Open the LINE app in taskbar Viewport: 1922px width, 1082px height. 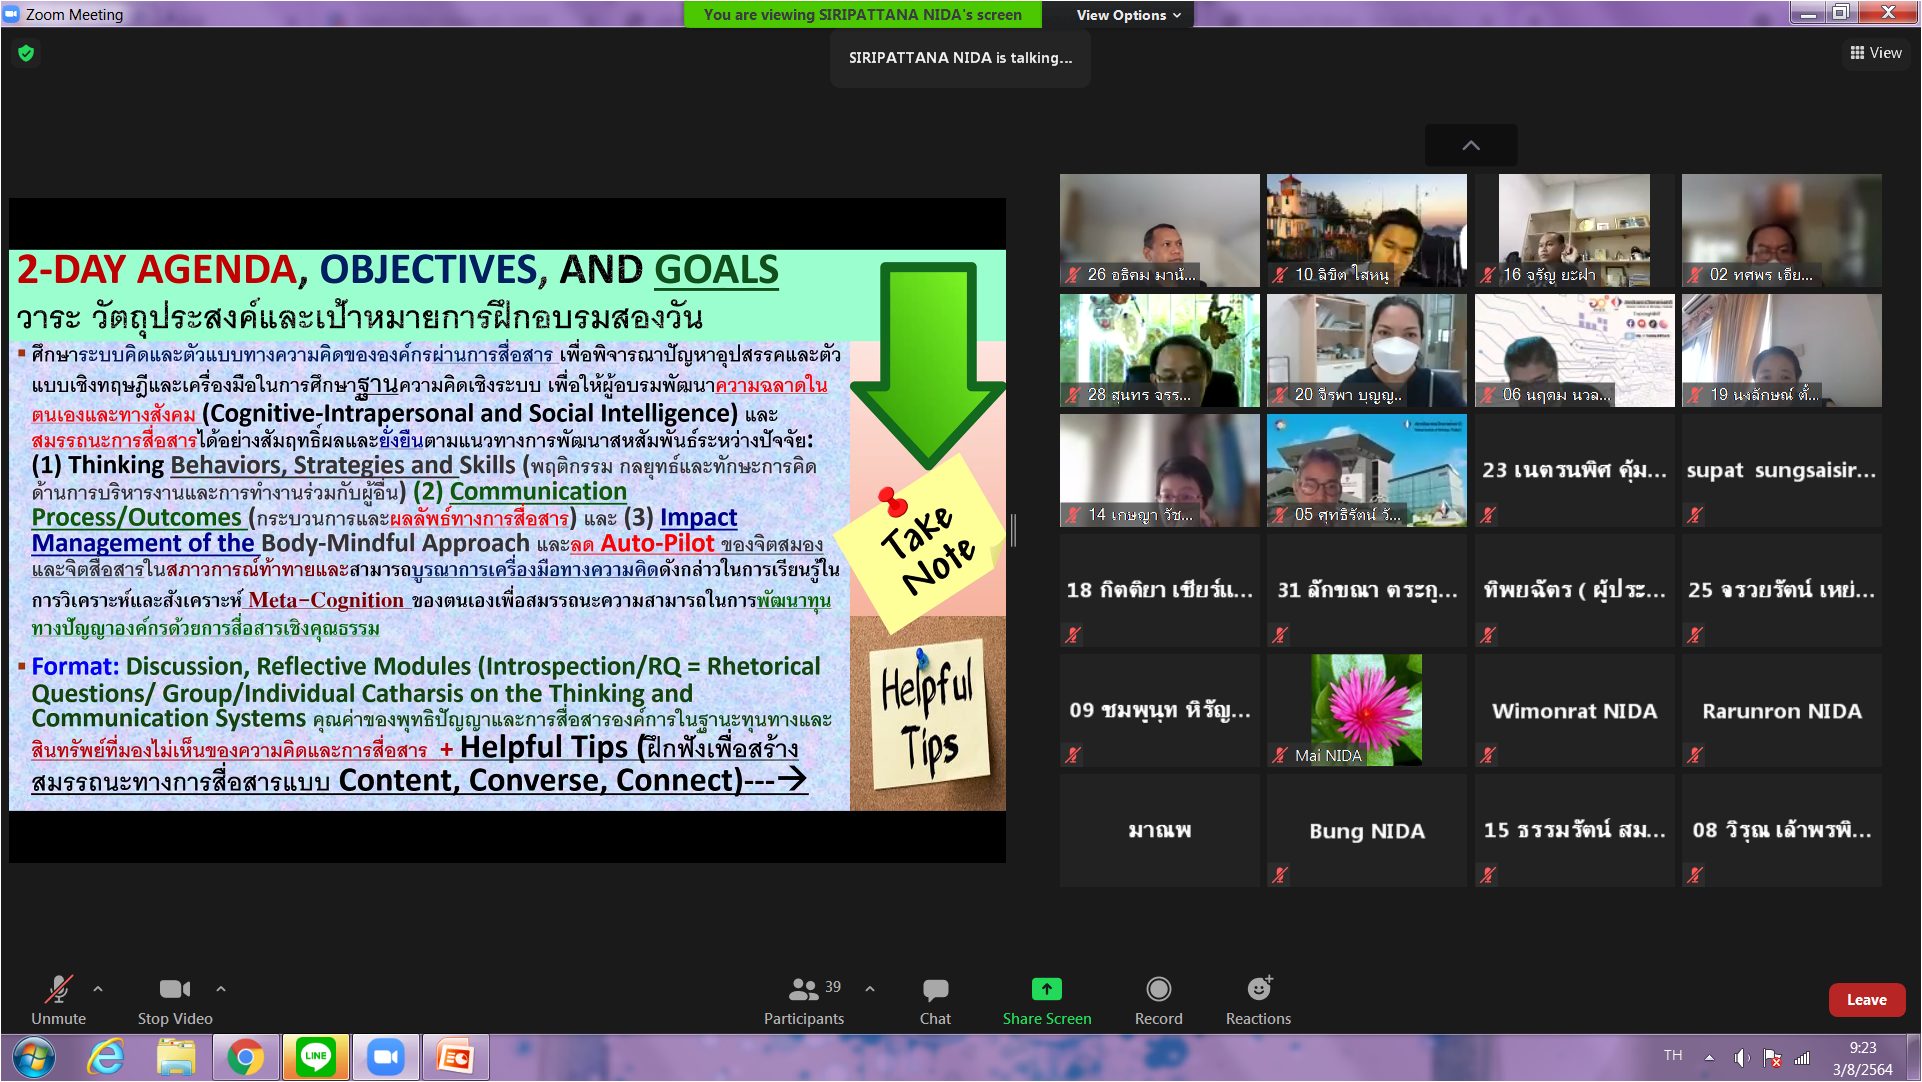316,1057
